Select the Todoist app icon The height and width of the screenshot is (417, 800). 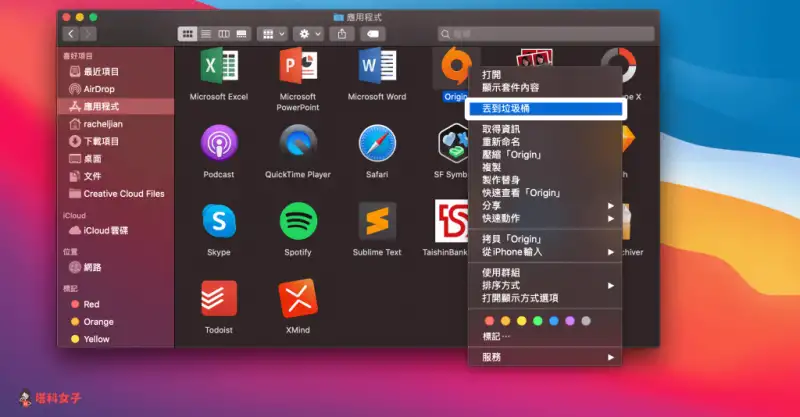pos(219,299)
